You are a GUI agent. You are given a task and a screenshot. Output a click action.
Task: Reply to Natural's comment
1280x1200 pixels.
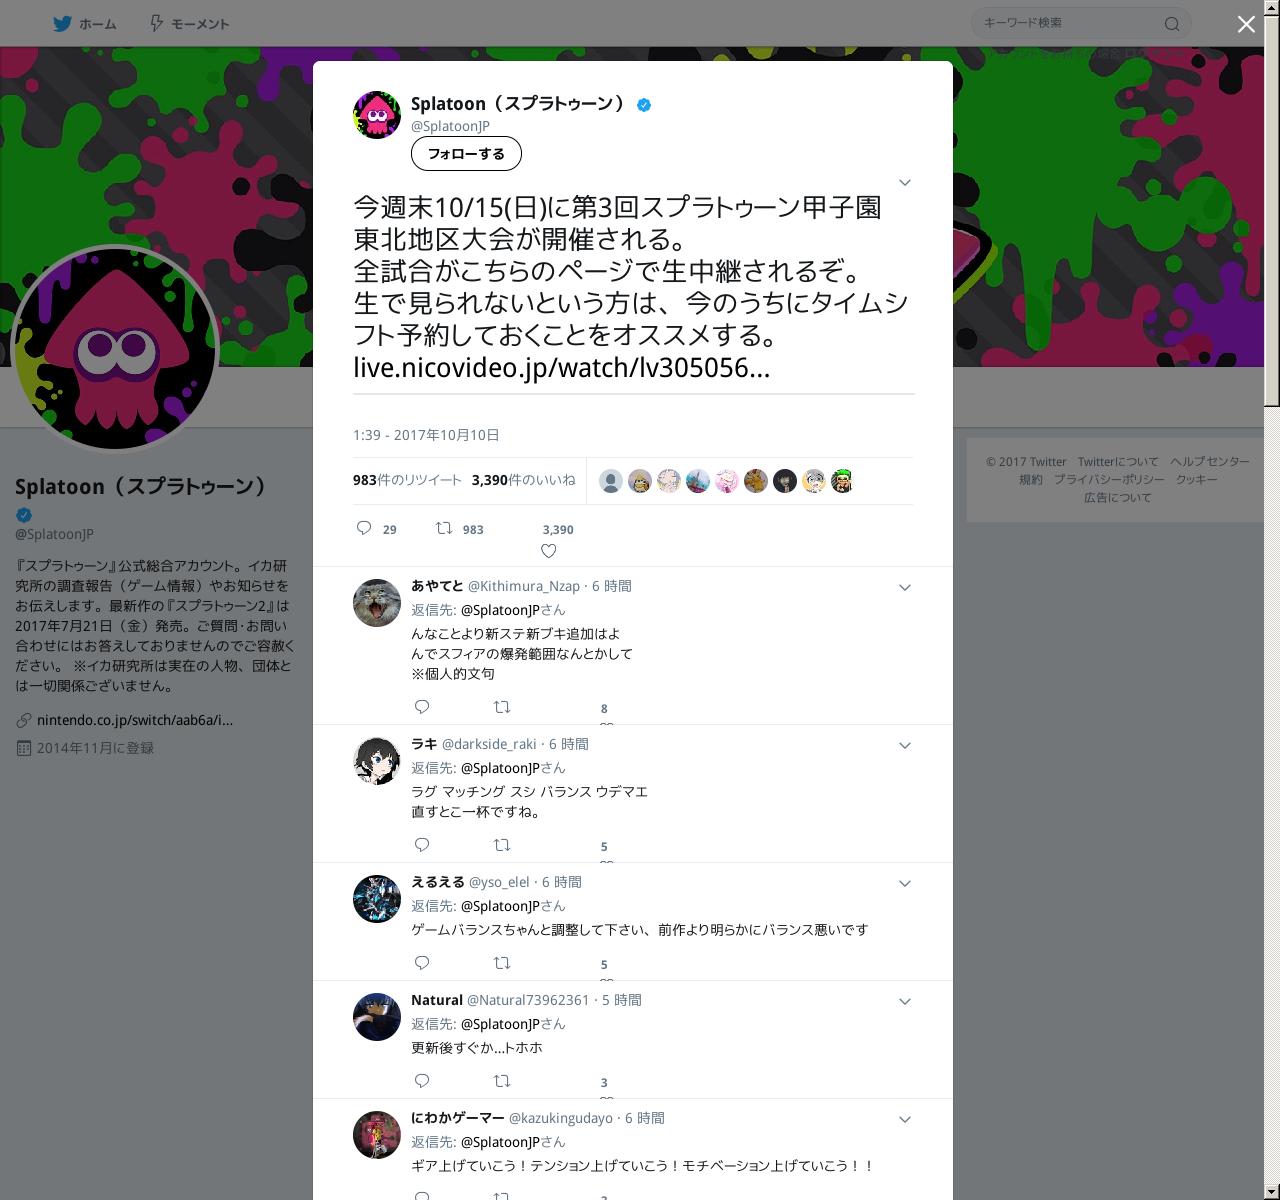[x=422, y=1081]
